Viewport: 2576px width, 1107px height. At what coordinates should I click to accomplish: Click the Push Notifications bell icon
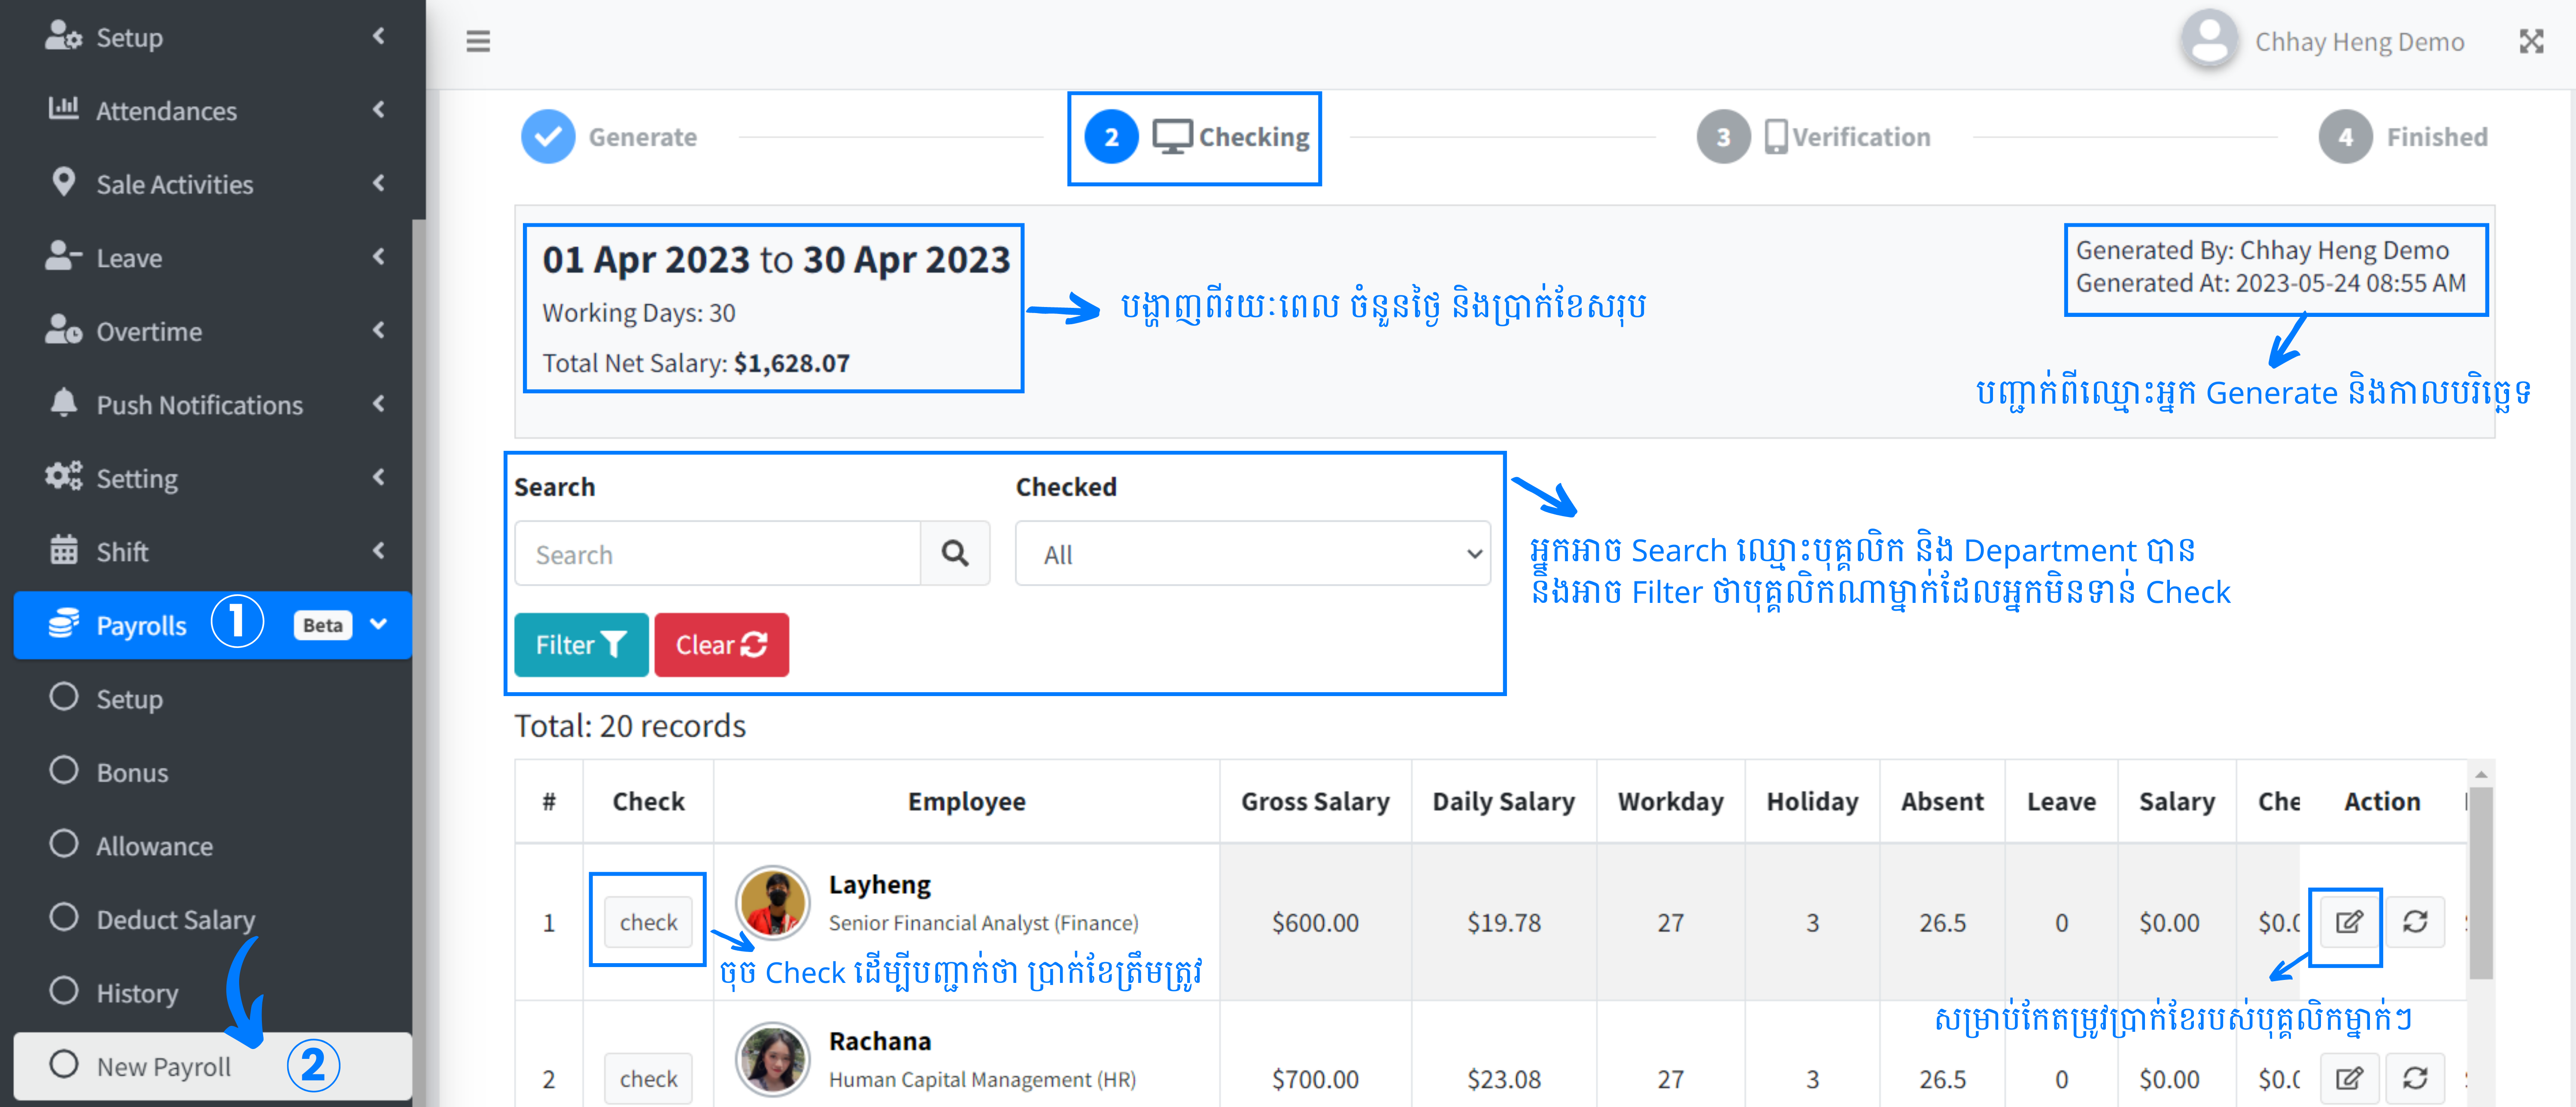(63, 402)
